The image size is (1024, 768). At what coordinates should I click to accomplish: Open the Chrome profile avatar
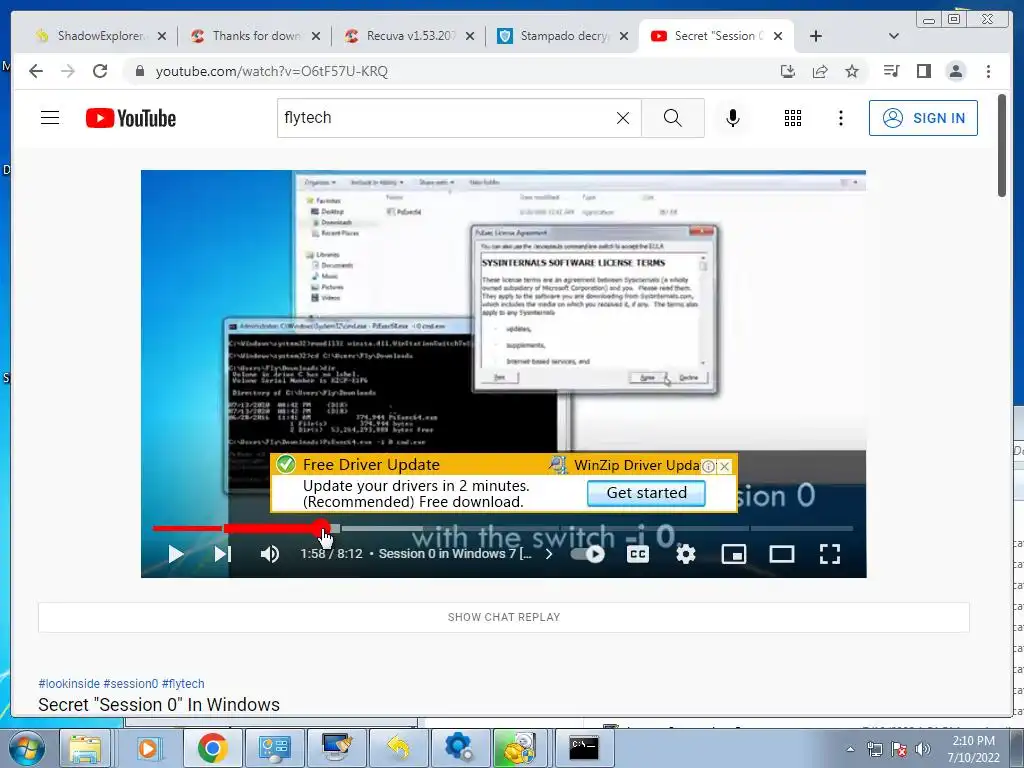(955, 71)
